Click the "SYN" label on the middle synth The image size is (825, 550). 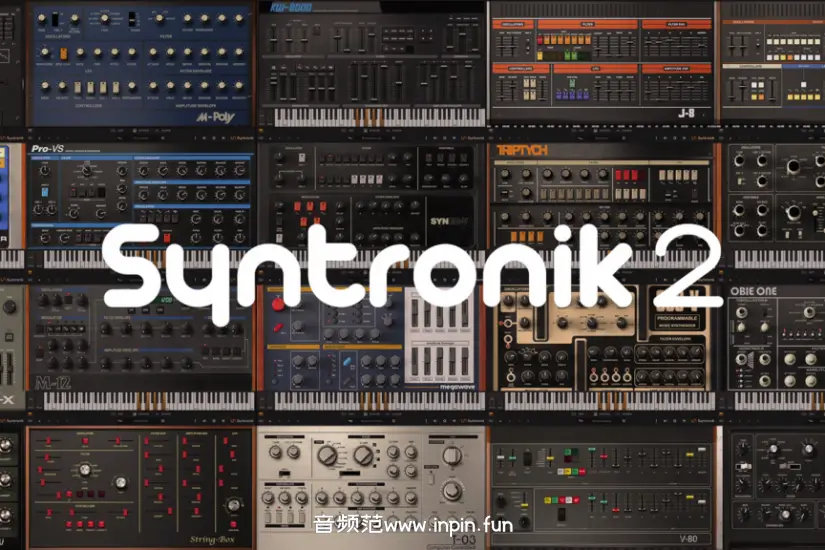click(440, 221)
